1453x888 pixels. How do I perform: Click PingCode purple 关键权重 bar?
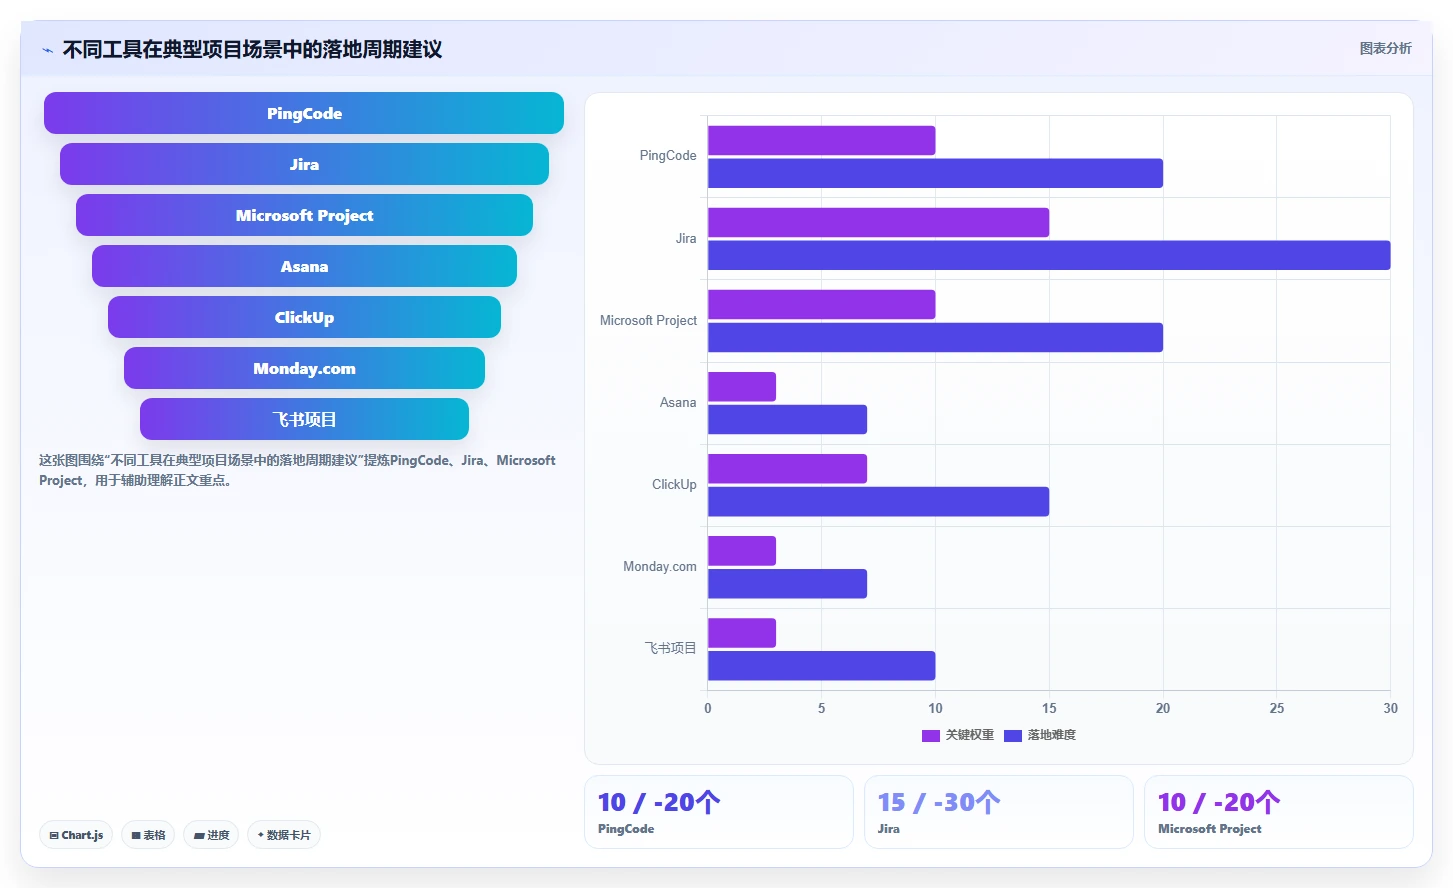tap(821, 140)
